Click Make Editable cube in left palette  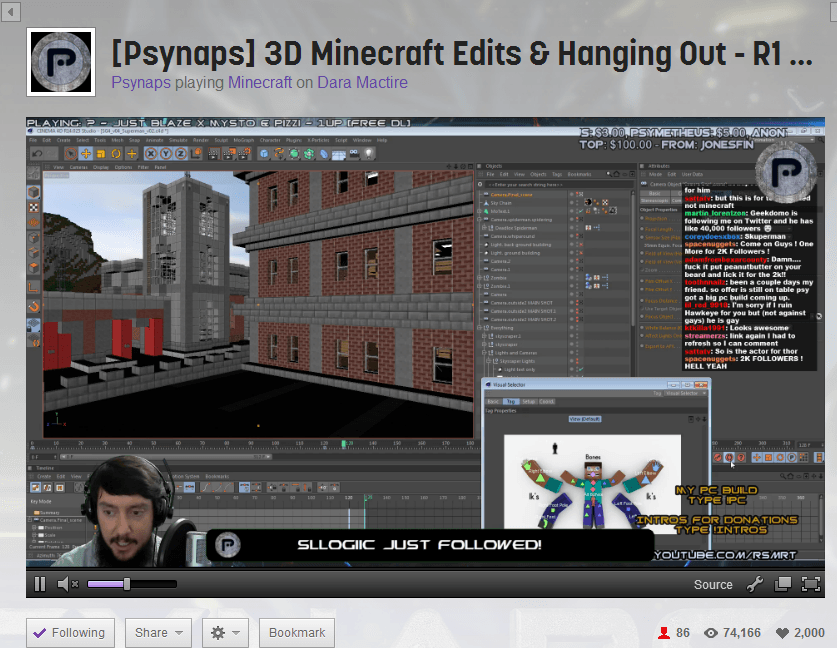coord(34,192)
